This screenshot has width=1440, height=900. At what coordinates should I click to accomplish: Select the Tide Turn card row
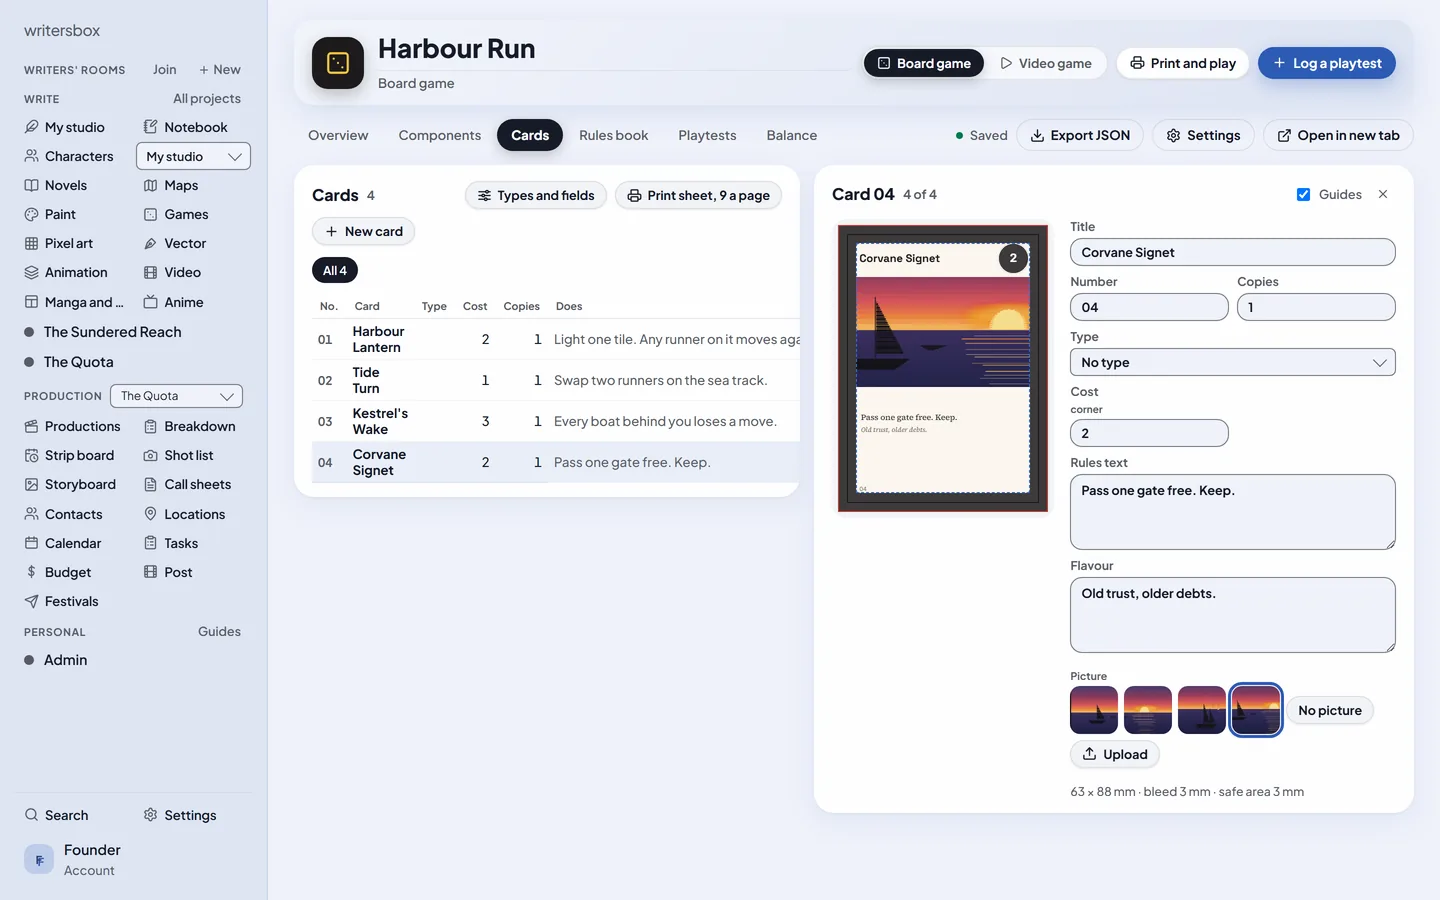[x=556, y=380]
